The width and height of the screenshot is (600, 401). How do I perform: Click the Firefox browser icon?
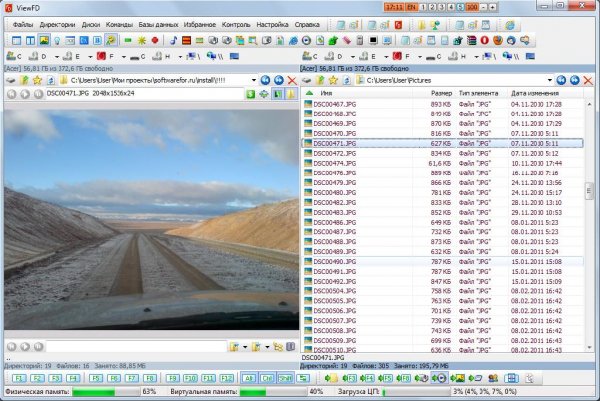click(497, 40)
